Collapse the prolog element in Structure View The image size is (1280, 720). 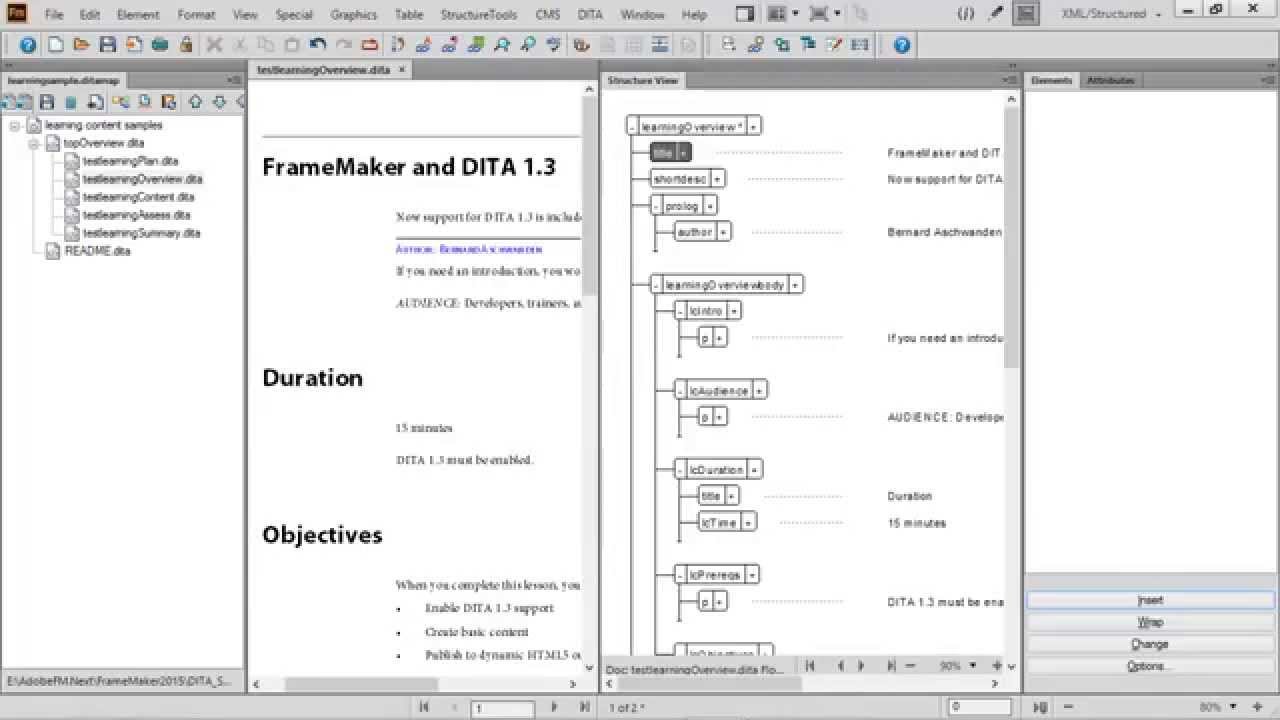point(657,206)
